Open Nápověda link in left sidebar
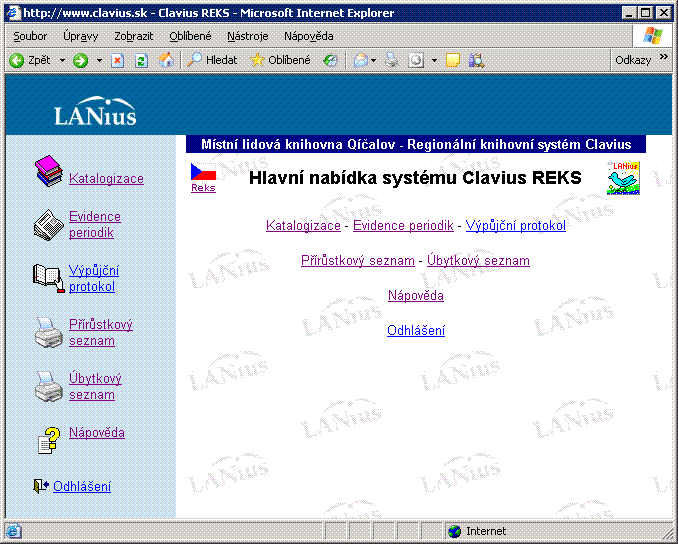The height and width of the screenshot is (544, 678). click(x=97, y=433)
